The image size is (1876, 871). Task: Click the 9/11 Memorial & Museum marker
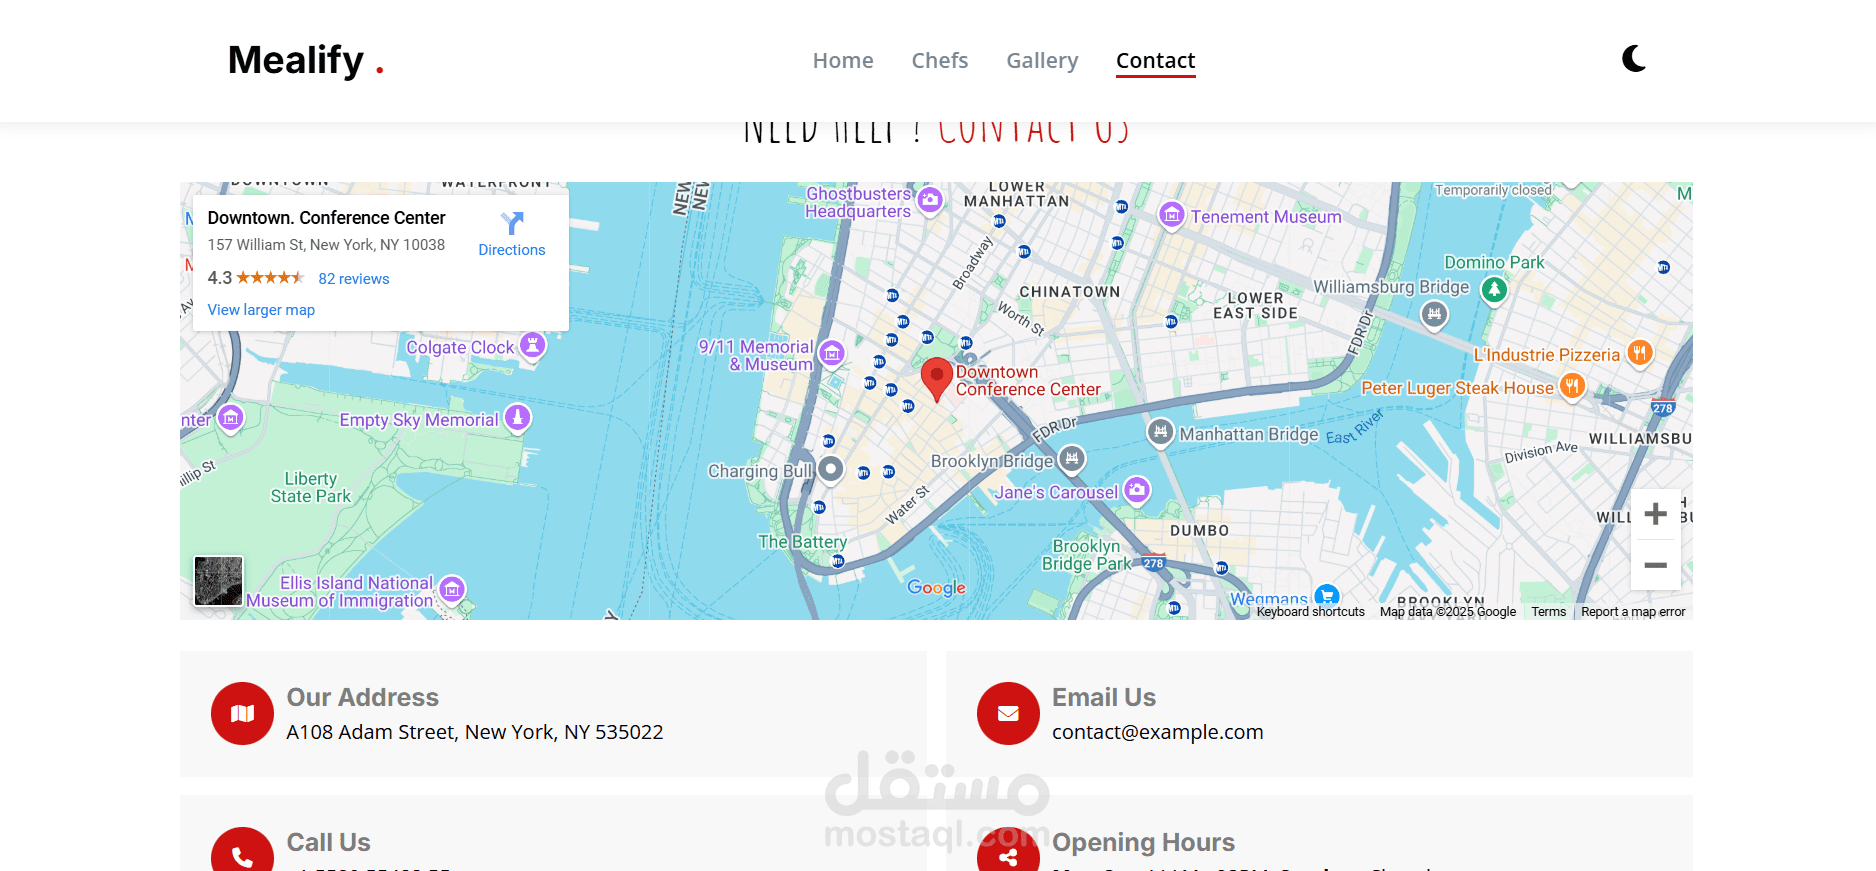pyautogui.click(x=831, y=352)
